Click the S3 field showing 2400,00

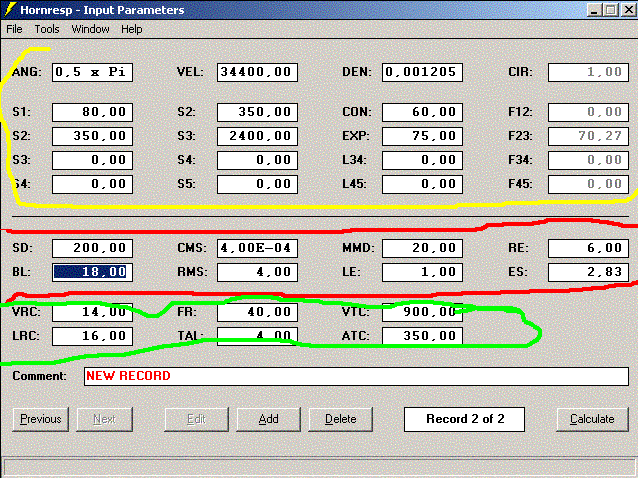pos(257,136)
